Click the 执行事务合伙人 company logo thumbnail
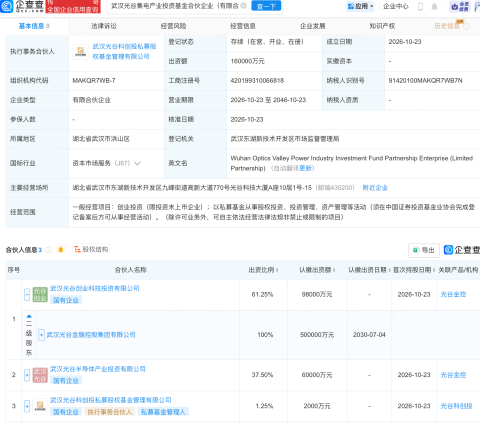Screen dimensions: 480x426 coord(80,52)
